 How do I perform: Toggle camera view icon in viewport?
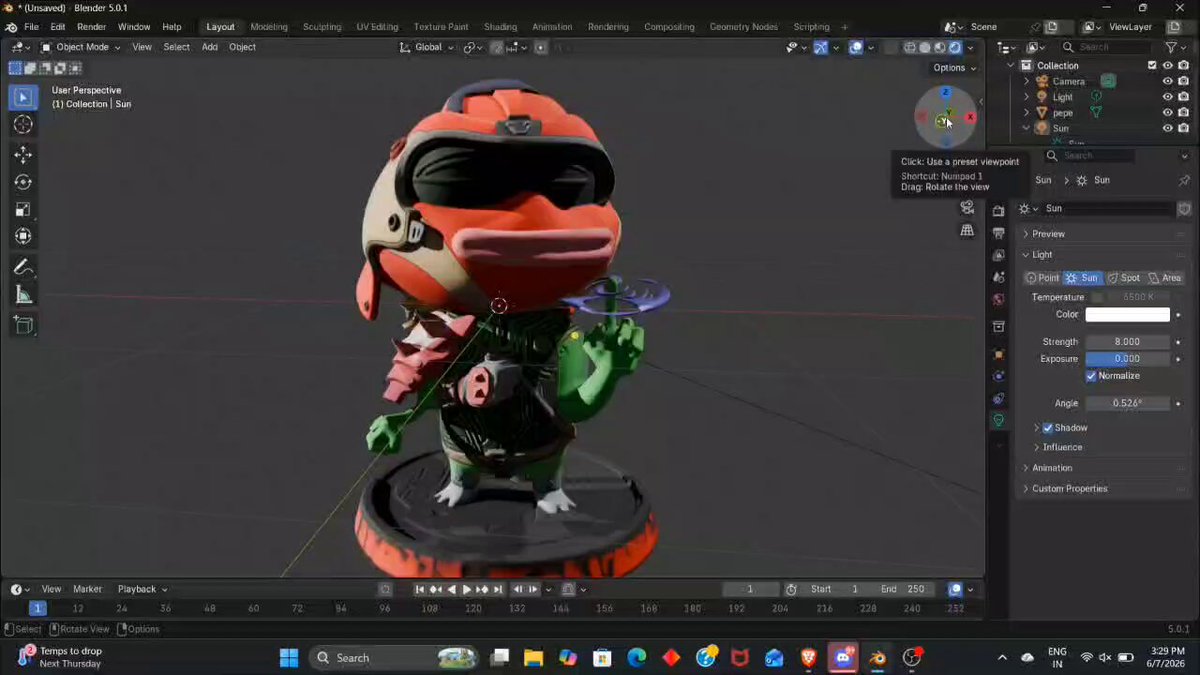click(967, 207)
